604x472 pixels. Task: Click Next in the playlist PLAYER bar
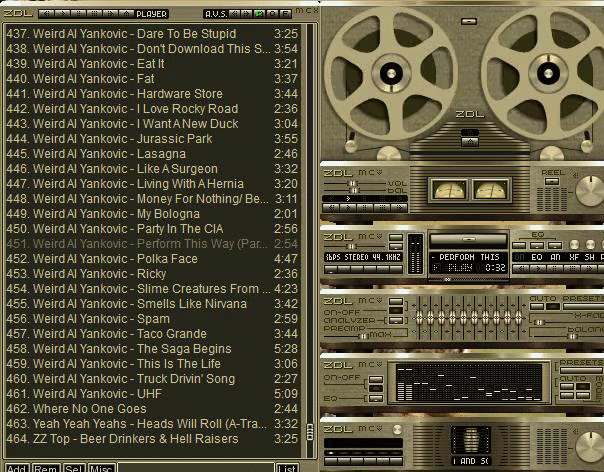click(x=111, y=14)
